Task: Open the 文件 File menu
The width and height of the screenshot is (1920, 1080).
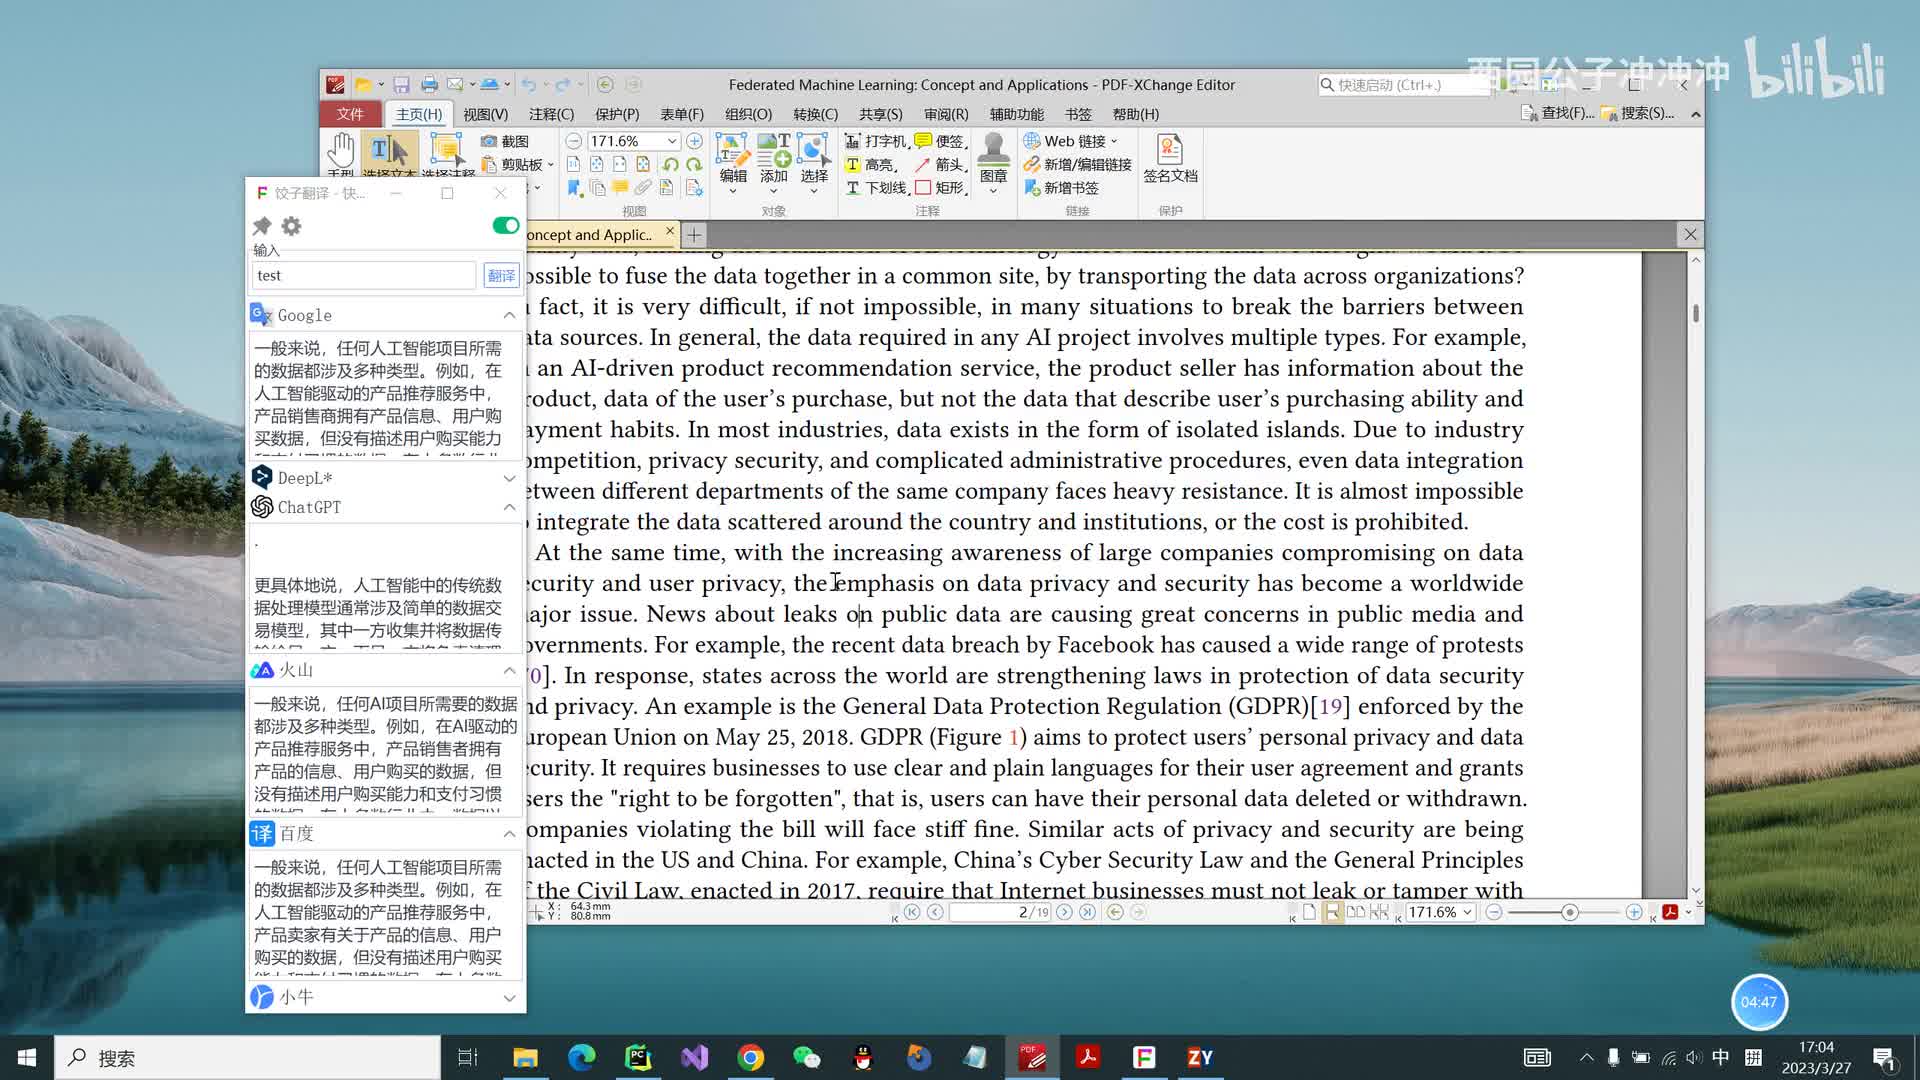Action: pyautogui.click(x=350, y=114)
